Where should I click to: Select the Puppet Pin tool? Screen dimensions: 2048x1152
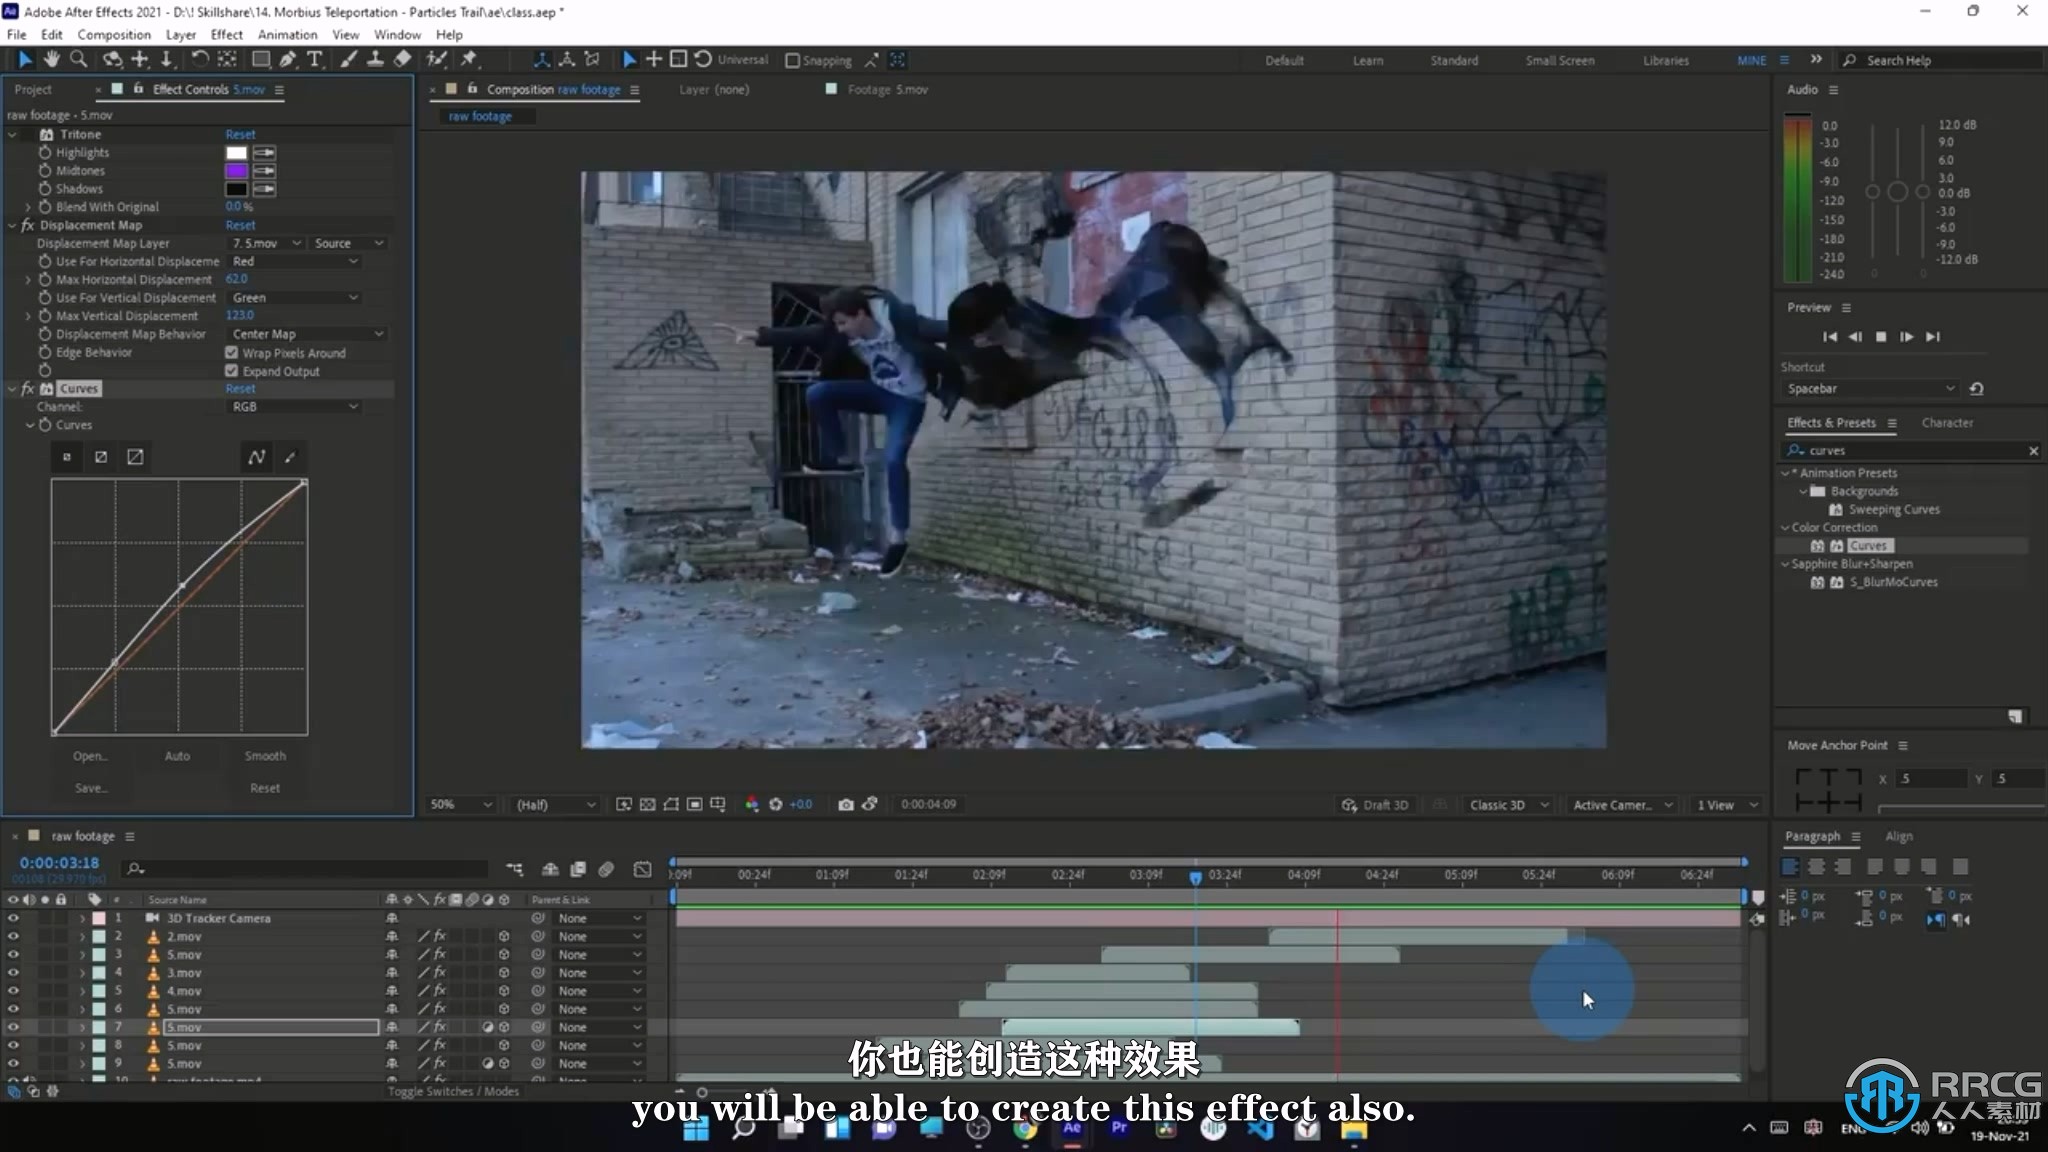pos(469,60)
